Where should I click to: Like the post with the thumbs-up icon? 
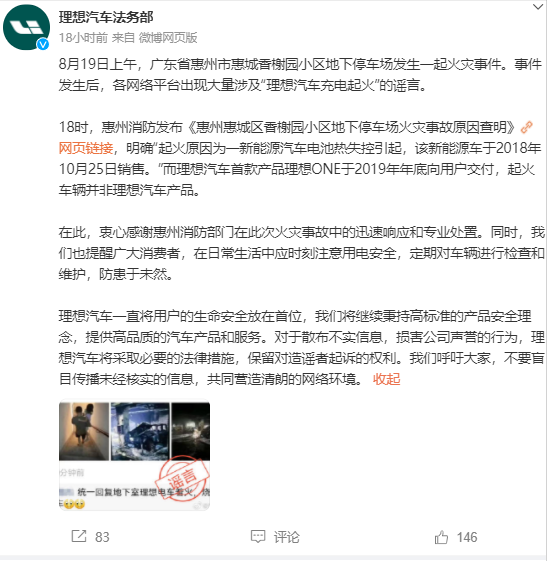pyautogui.click(x=441, y=537)
